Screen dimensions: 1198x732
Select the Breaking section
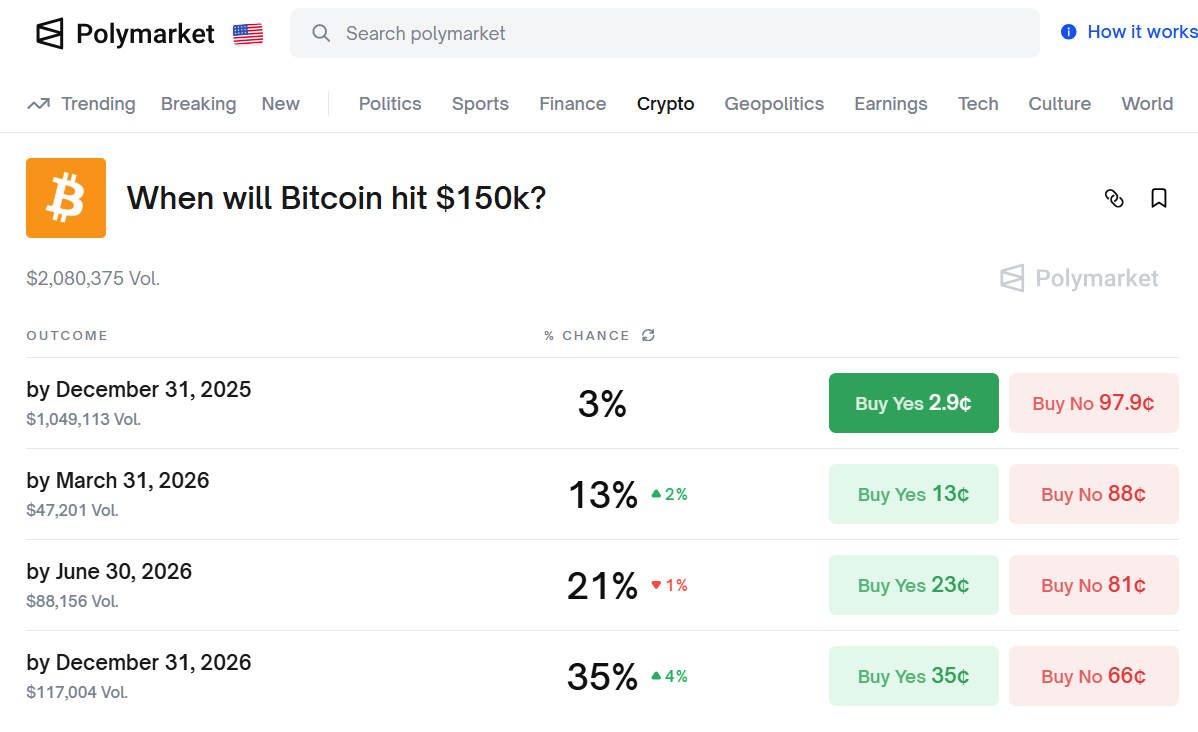(x=198, y=103)
